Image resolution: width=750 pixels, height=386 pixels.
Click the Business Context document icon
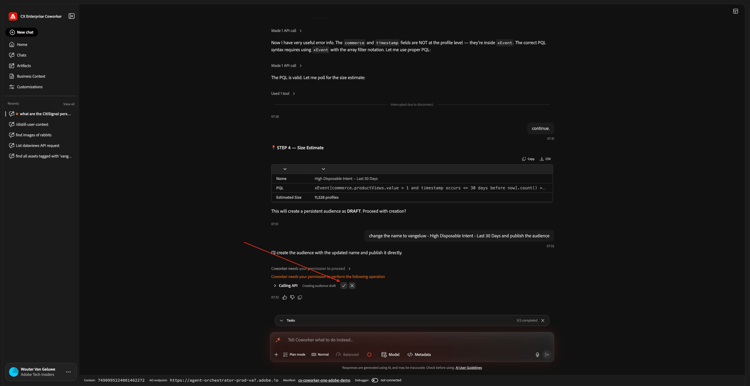point(11,76)
